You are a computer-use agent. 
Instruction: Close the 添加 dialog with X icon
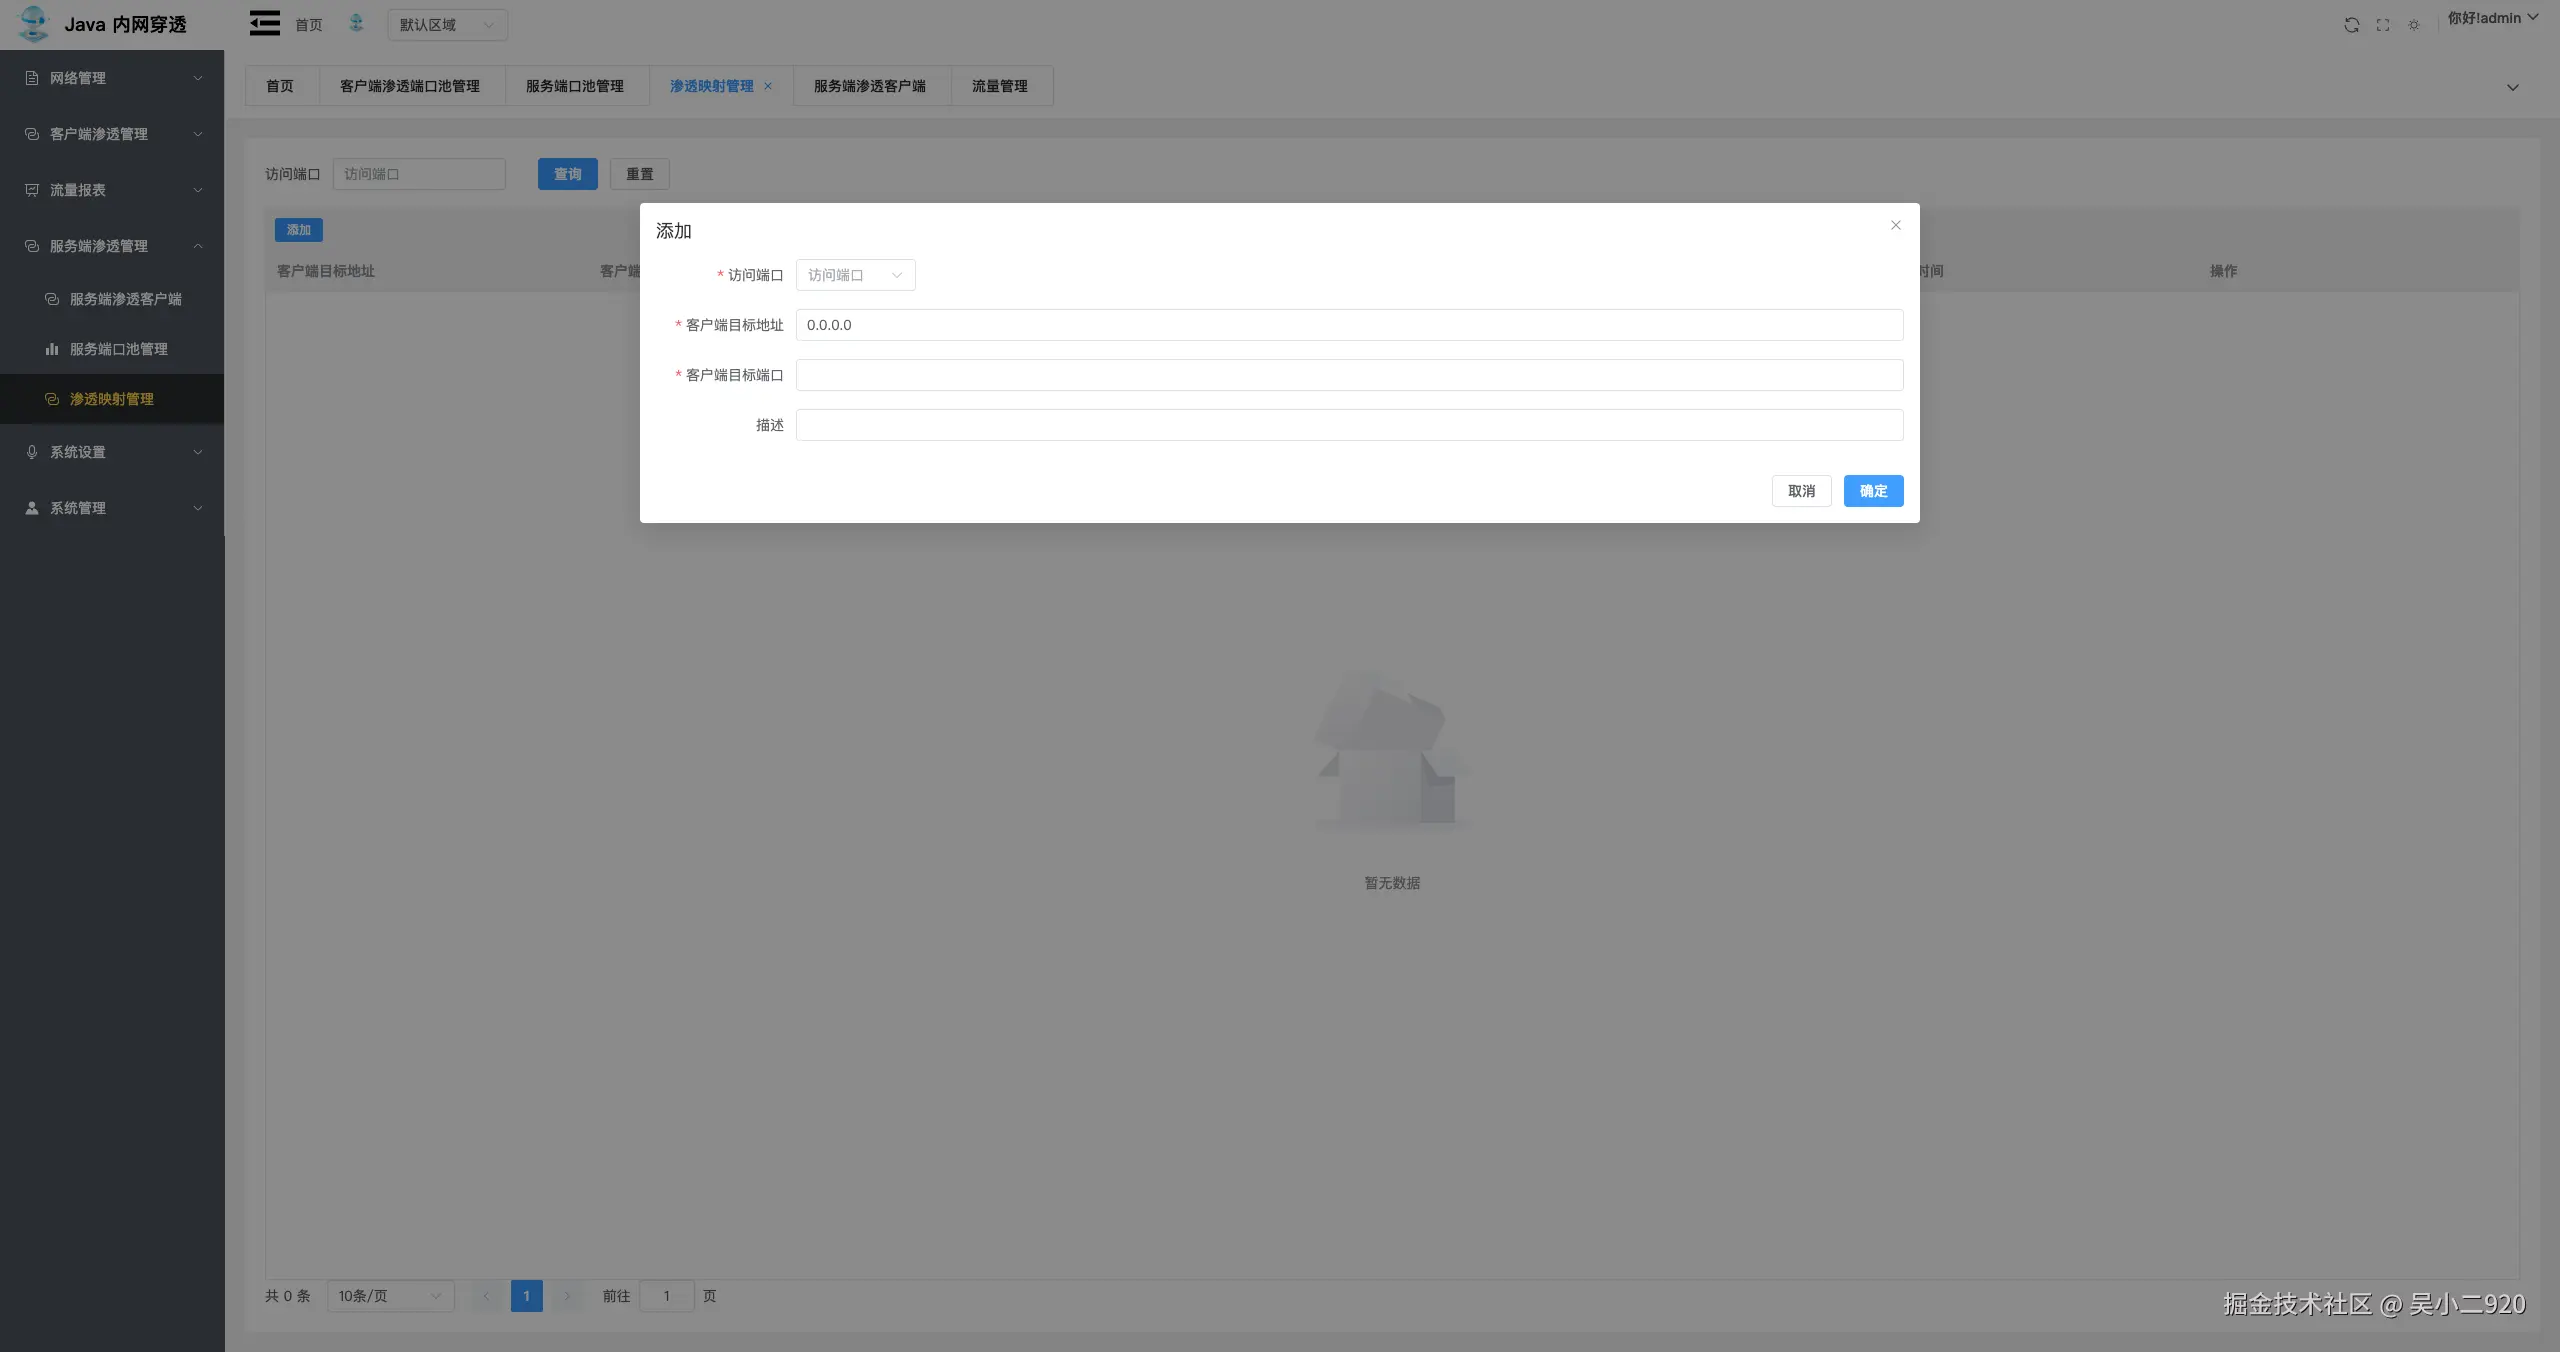click(1895, 225)
